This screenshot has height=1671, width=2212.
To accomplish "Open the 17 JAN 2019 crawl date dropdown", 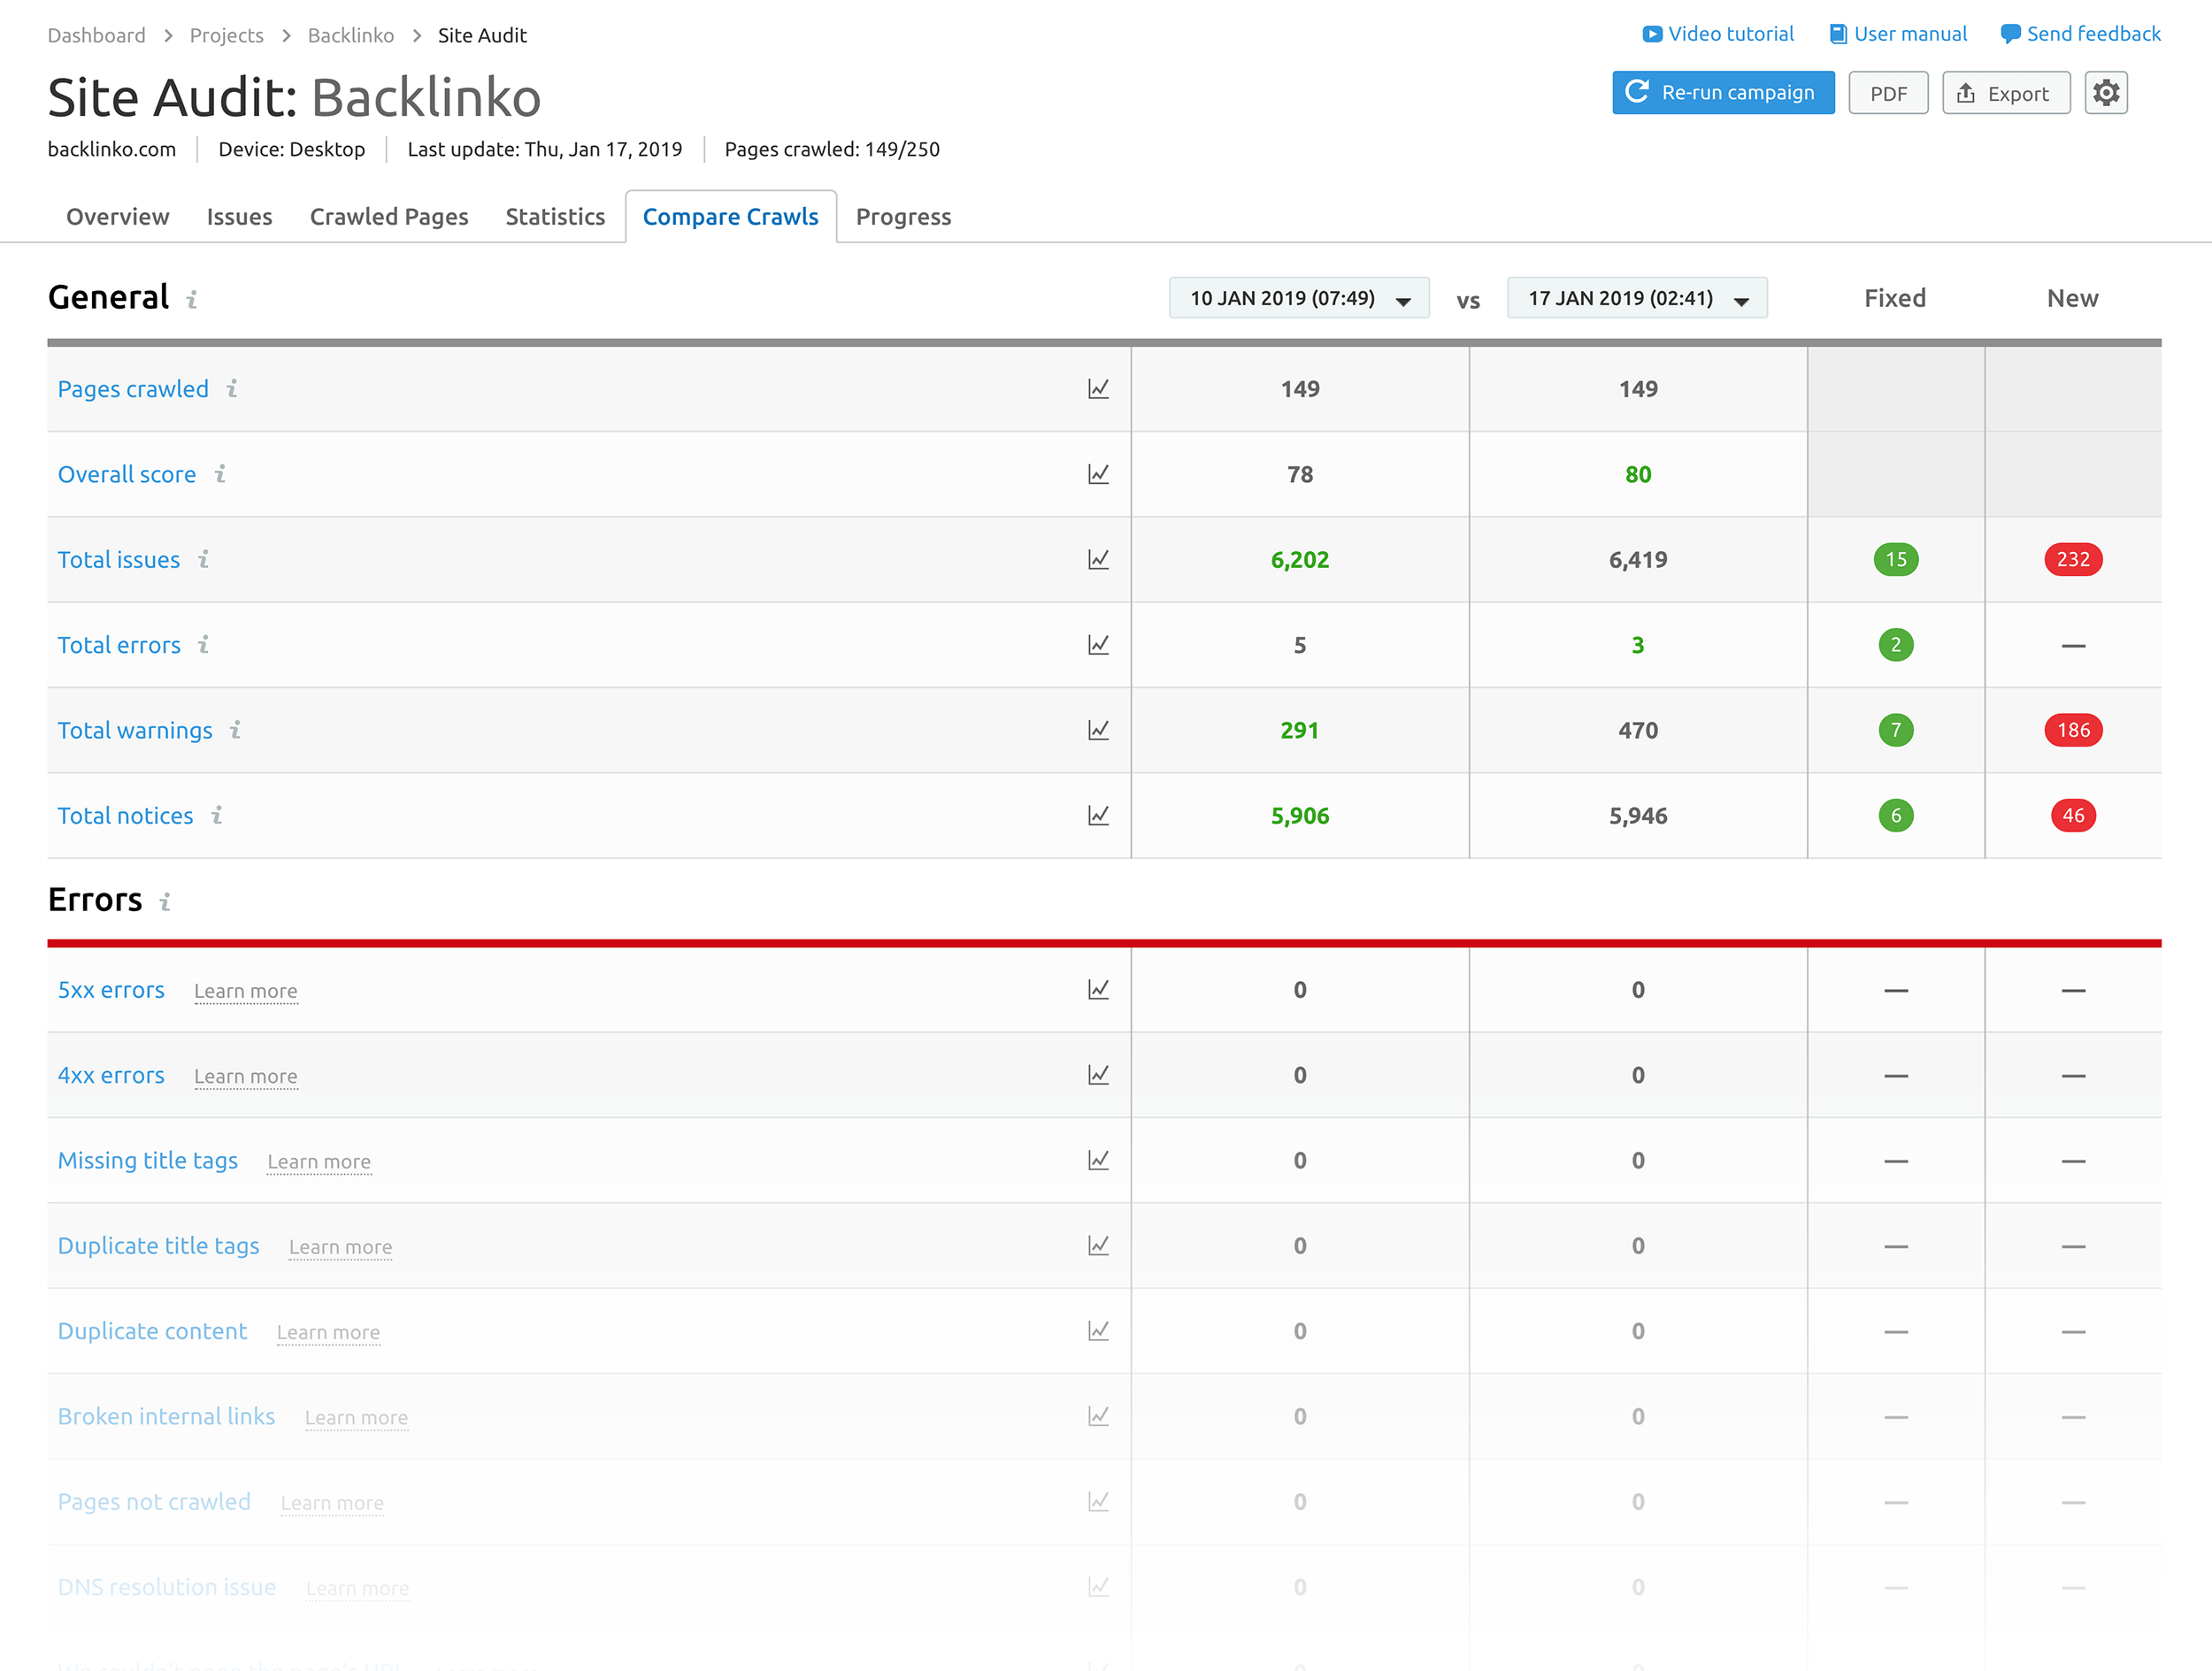I will tap(1634, 298).
